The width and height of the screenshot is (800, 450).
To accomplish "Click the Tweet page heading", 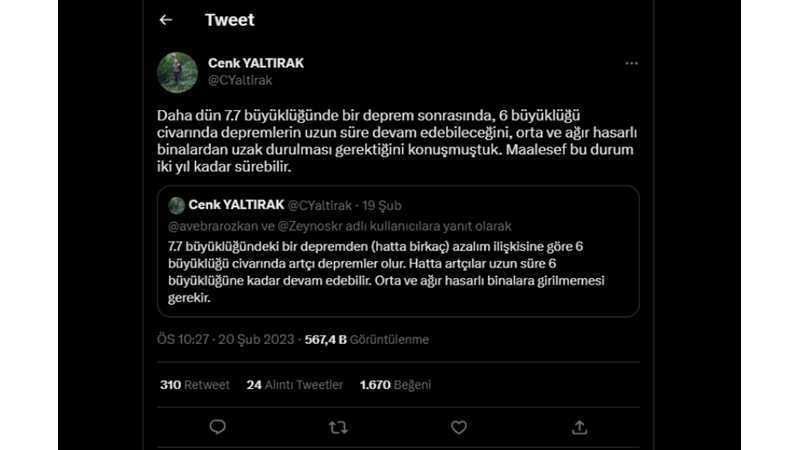I will coord(229,20).
